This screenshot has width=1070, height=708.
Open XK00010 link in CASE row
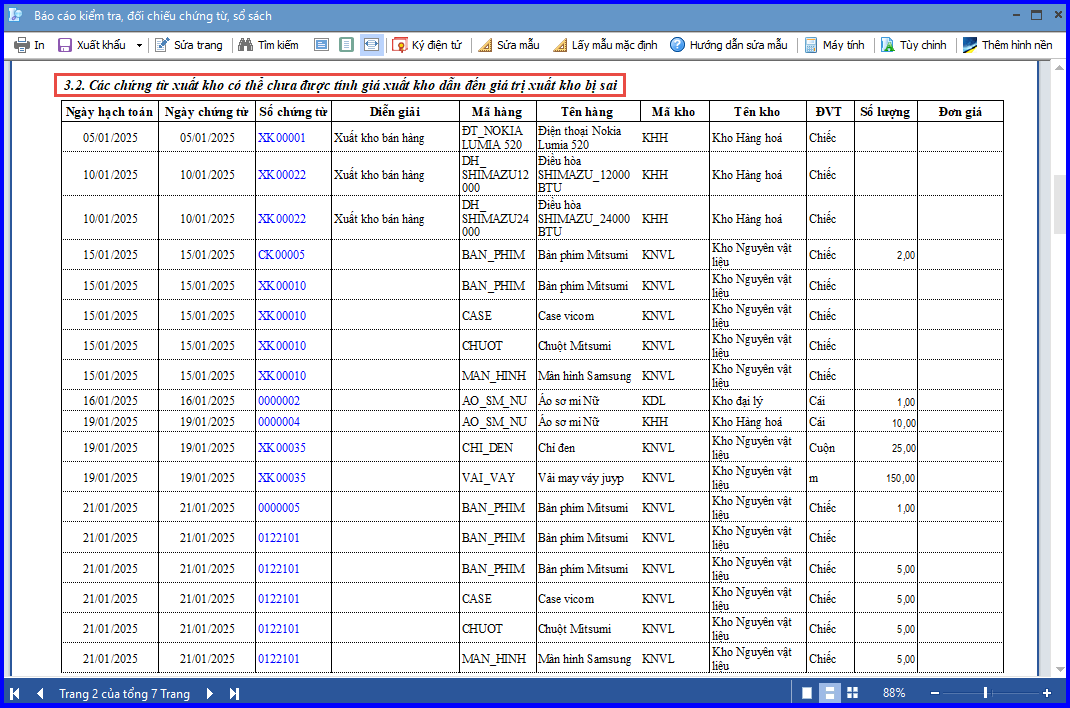[x=282, y=316]
